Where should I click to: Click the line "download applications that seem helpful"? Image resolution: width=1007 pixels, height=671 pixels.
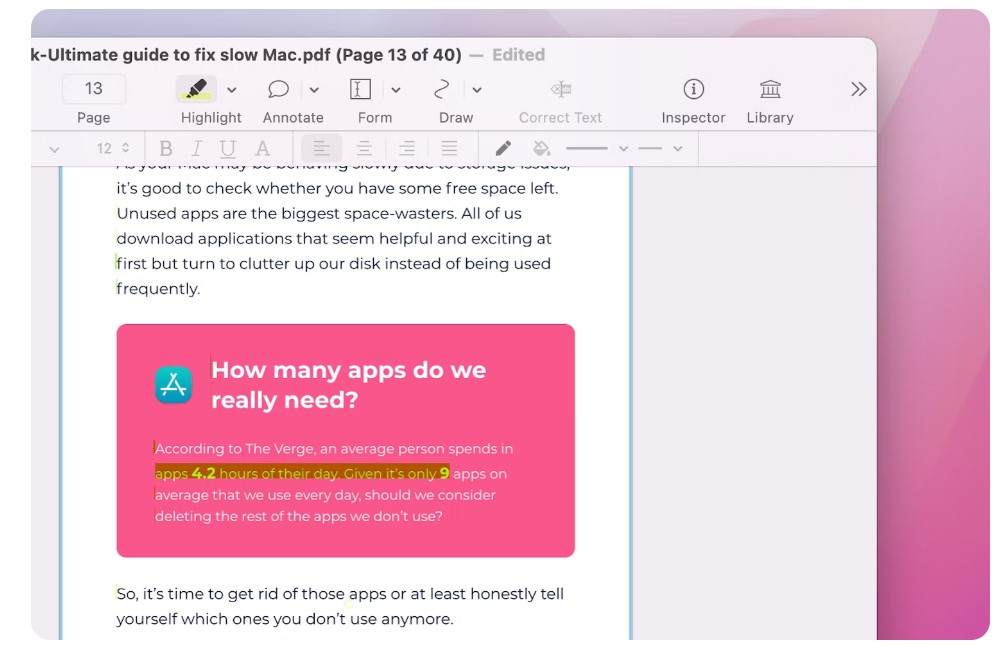[334, 238]
